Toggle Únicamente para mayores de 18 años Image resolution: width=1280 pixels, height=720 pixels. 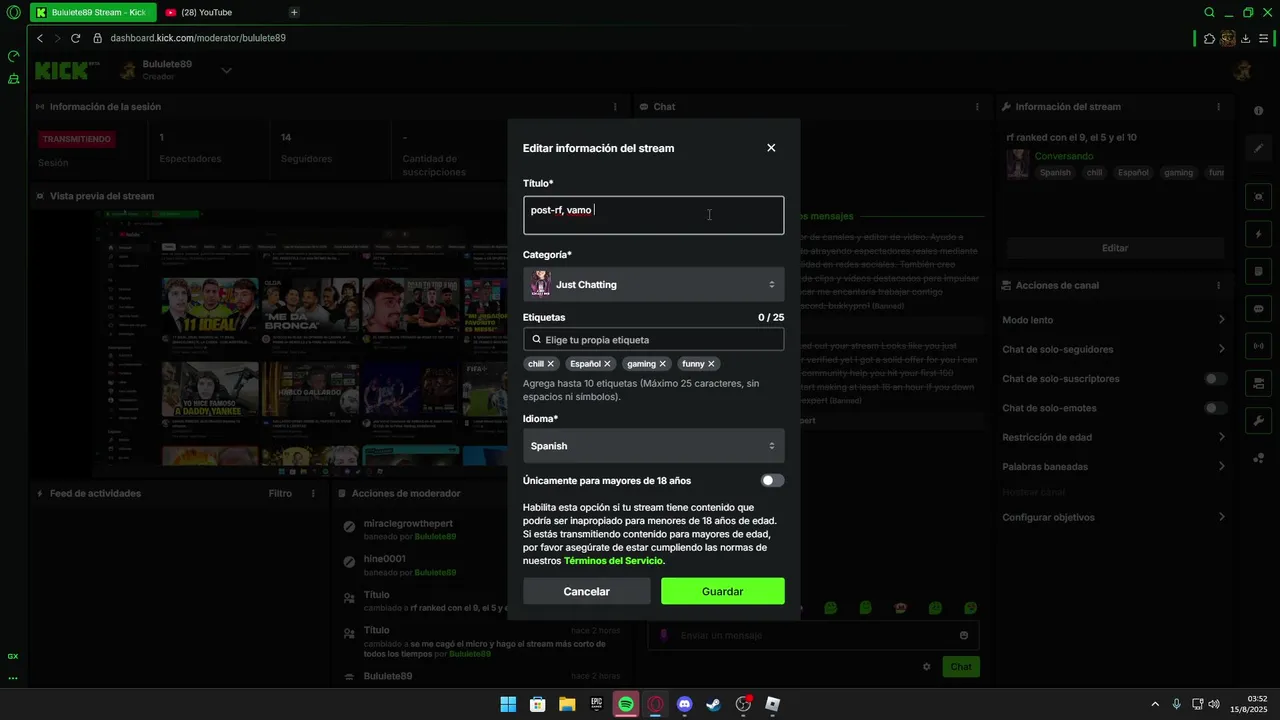tap(772, 481)
